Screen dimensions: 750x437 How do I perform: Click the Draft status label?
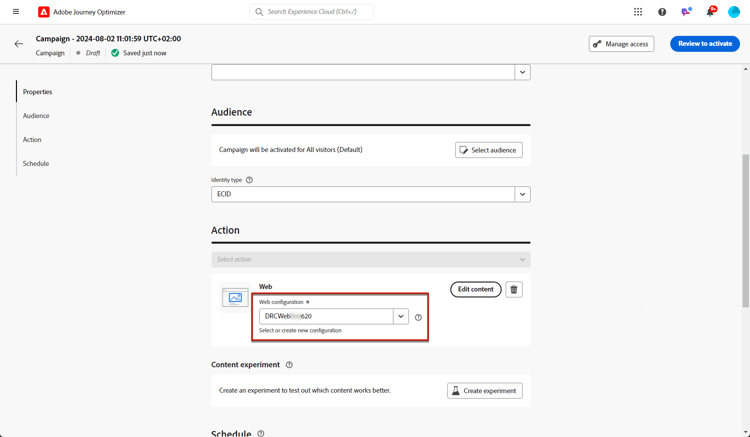tap(93, 53)
